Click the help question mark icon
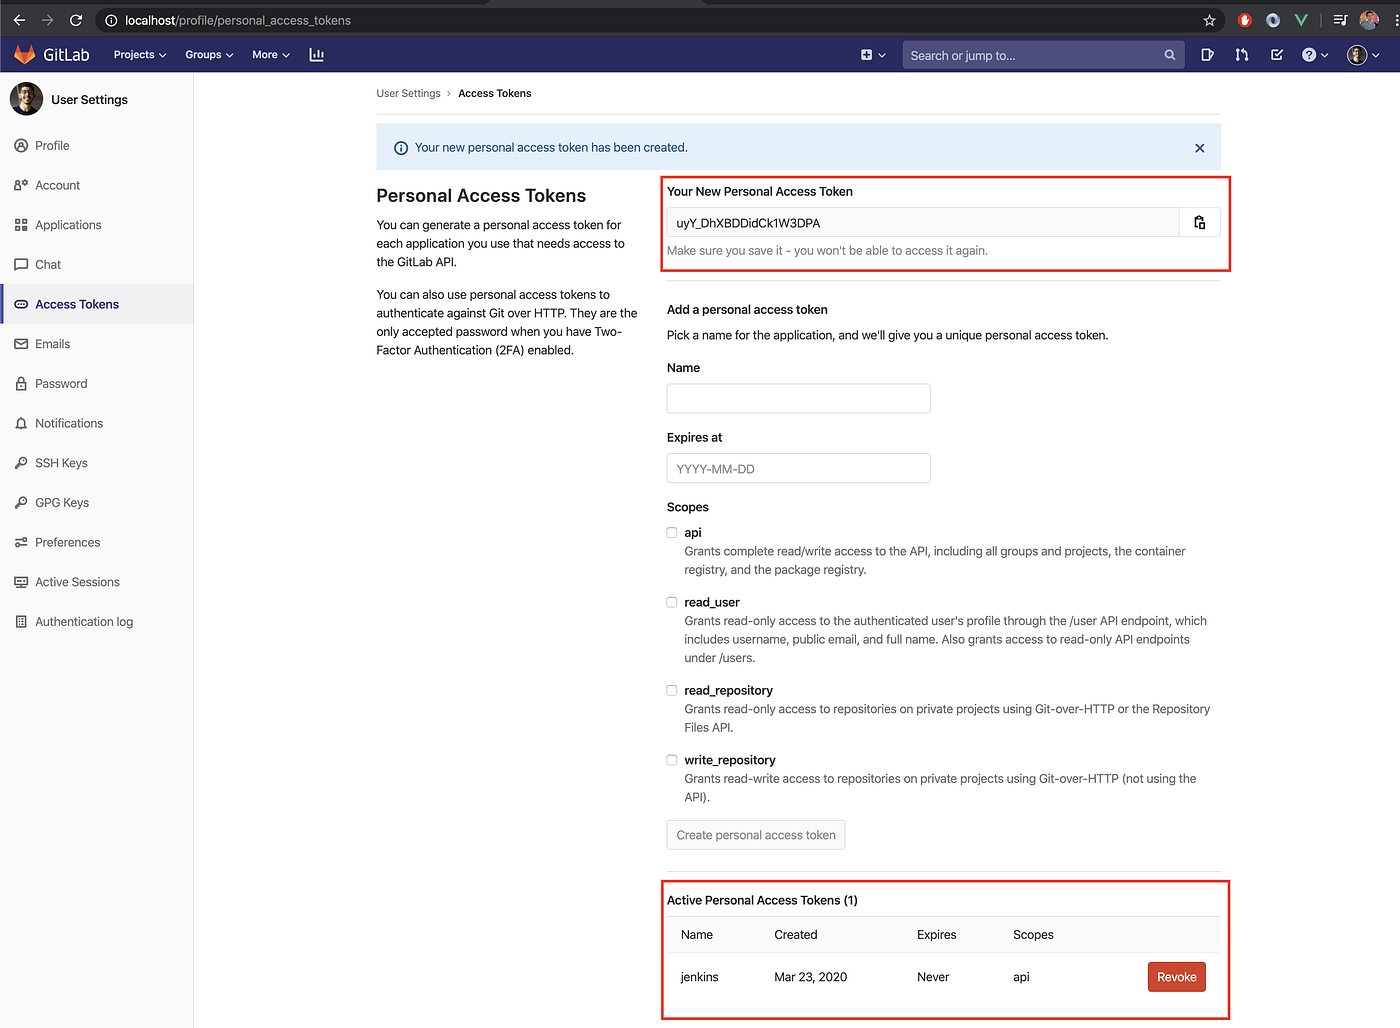1400x1028 pixels. [1308, 55]
